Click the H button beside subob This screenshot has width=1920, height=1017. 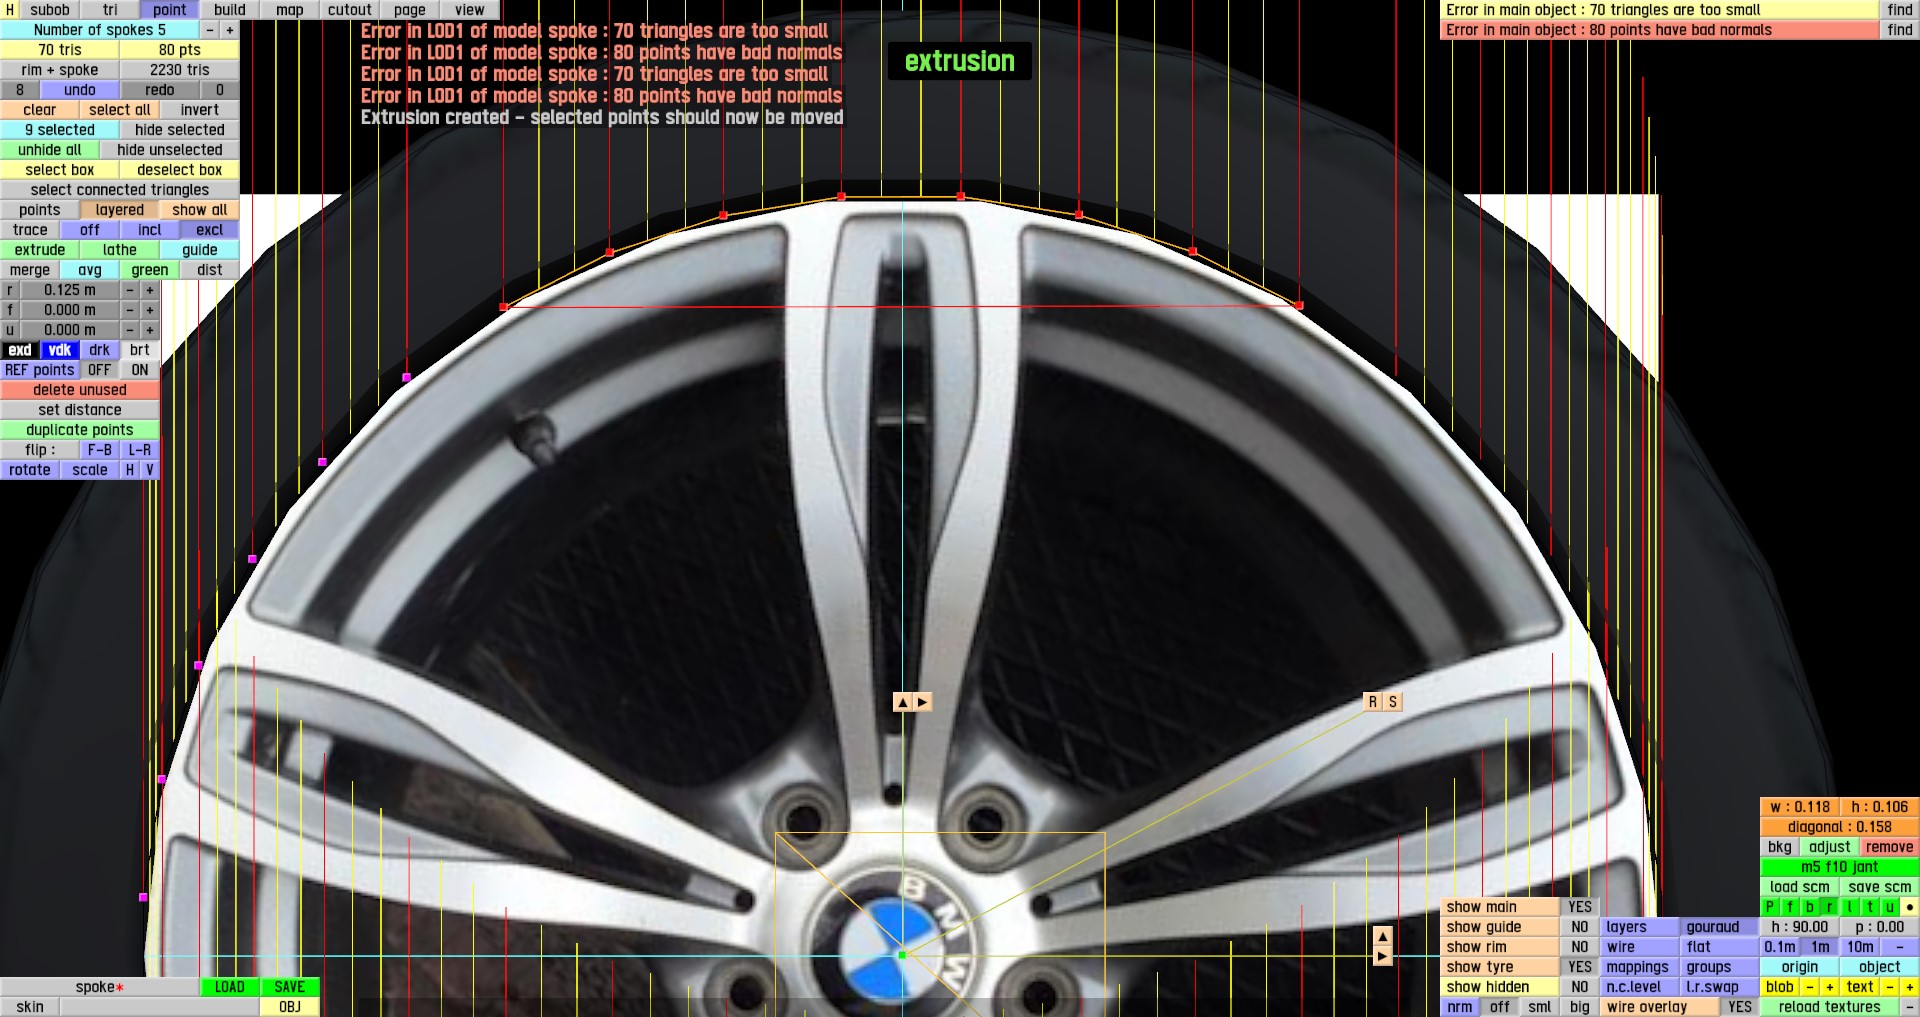click(10, 10)
